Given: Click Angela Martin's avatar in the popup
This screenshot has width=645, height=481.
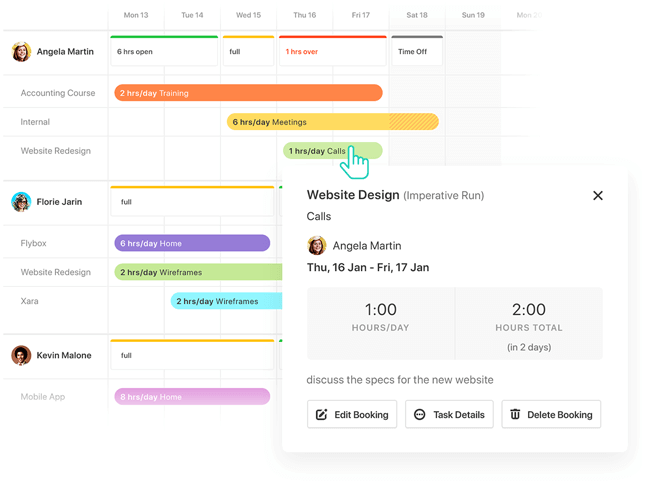Looking at the screenshot, I should 317,245.
